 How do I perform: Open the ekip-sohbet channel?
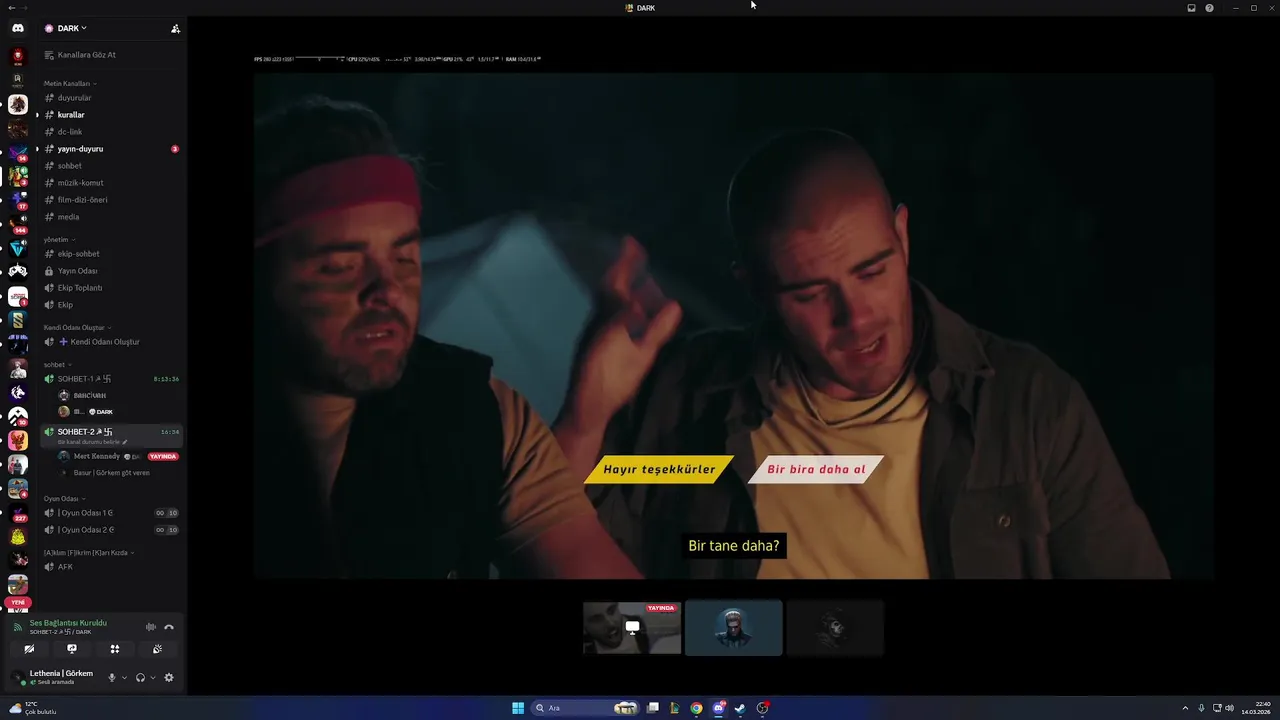pyautogui.click(x=112, y=254)
